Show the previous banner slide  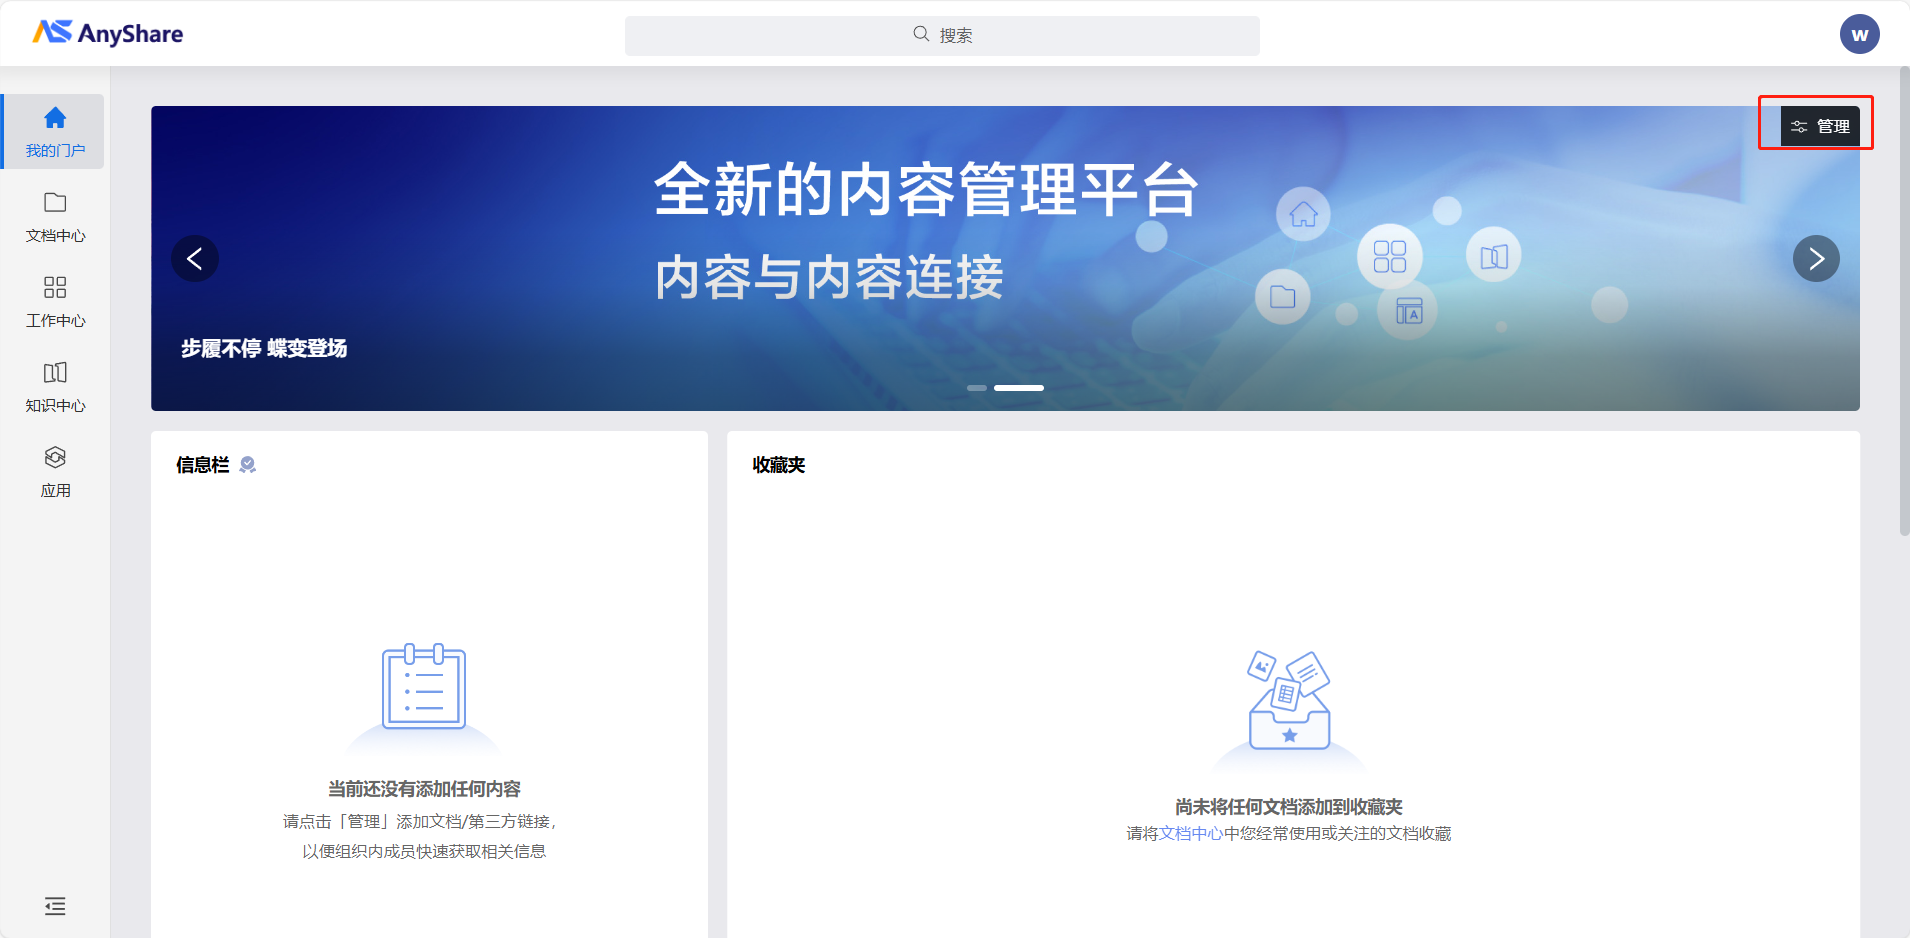tap(195, 259)
